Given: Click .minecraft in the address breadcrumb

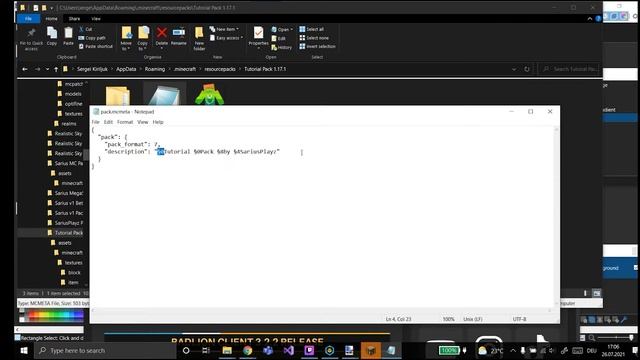Looking at the screenshot, I should (185, 69).
